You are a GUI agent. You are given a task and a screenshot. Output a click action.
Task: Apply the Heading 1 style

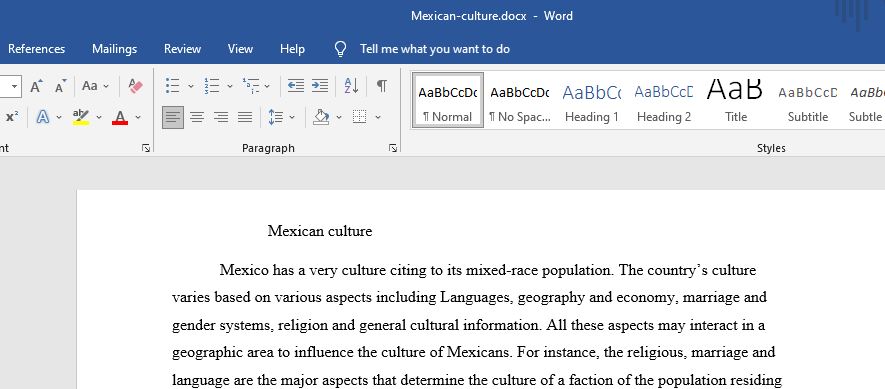[592, 100]
